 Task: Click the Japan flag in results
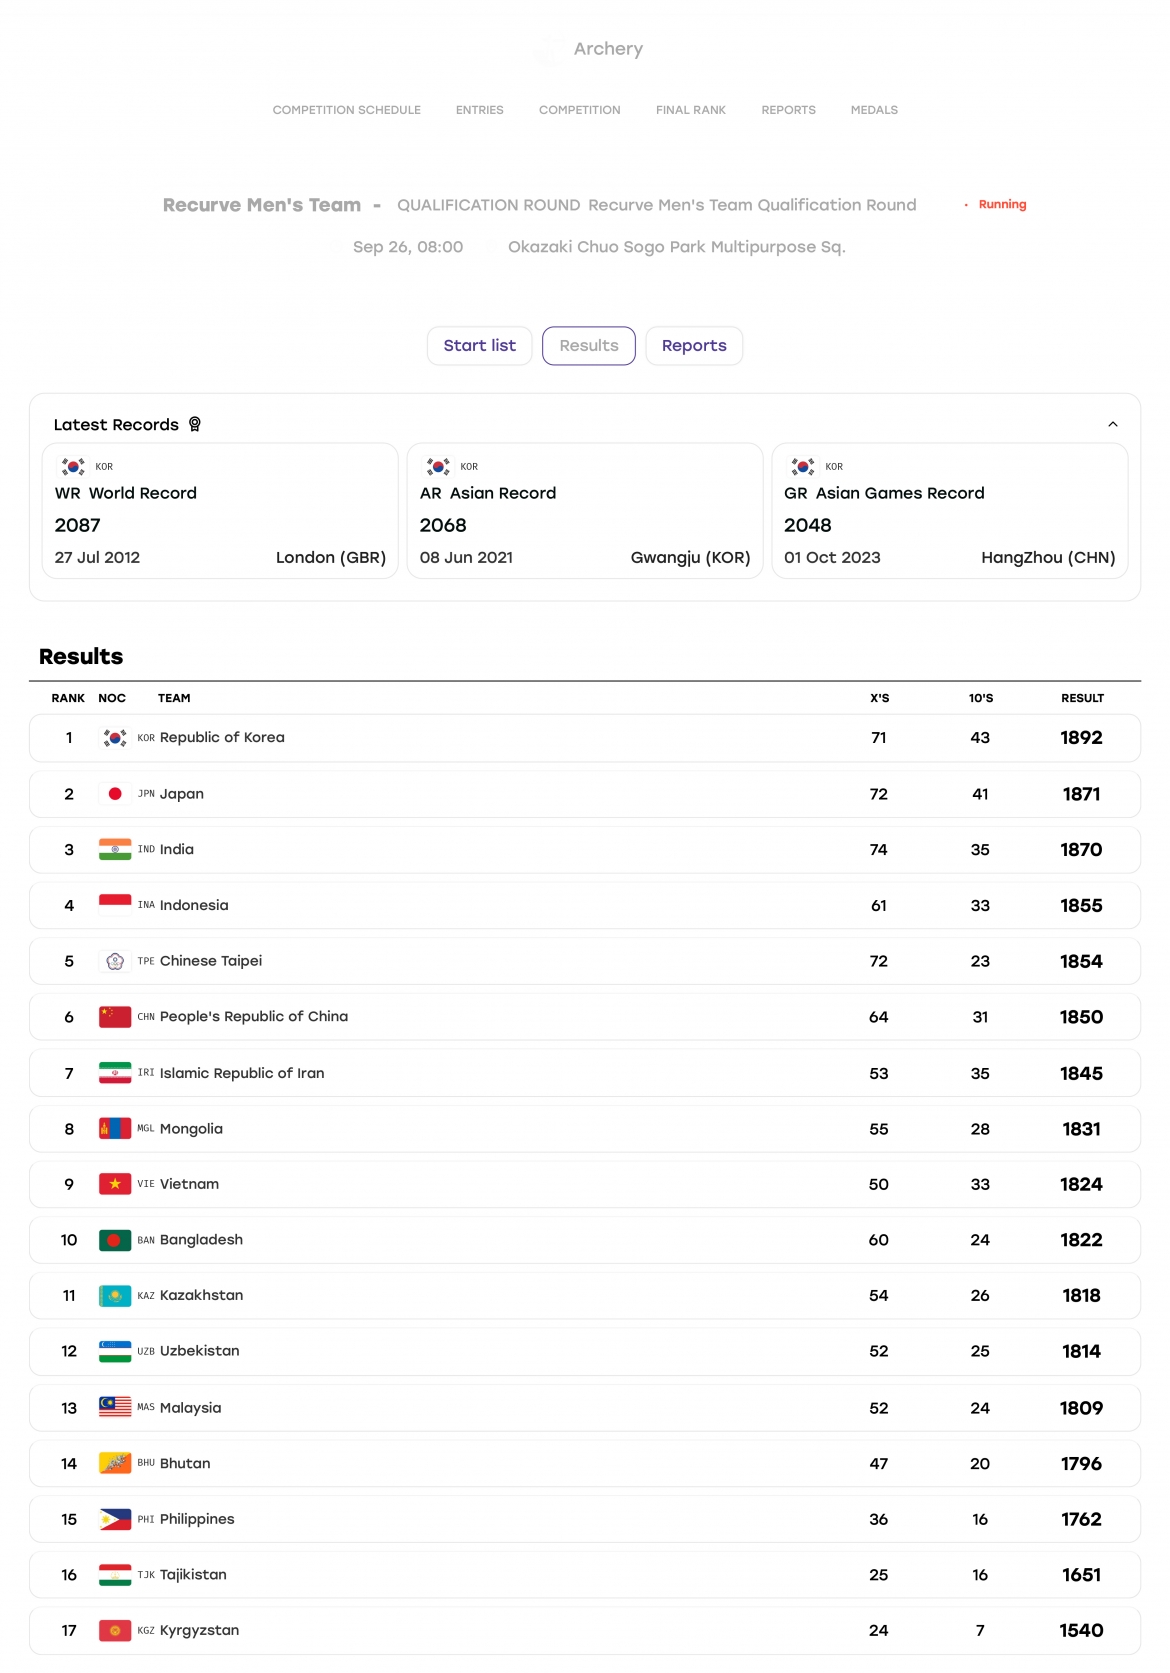coord(115,794)
